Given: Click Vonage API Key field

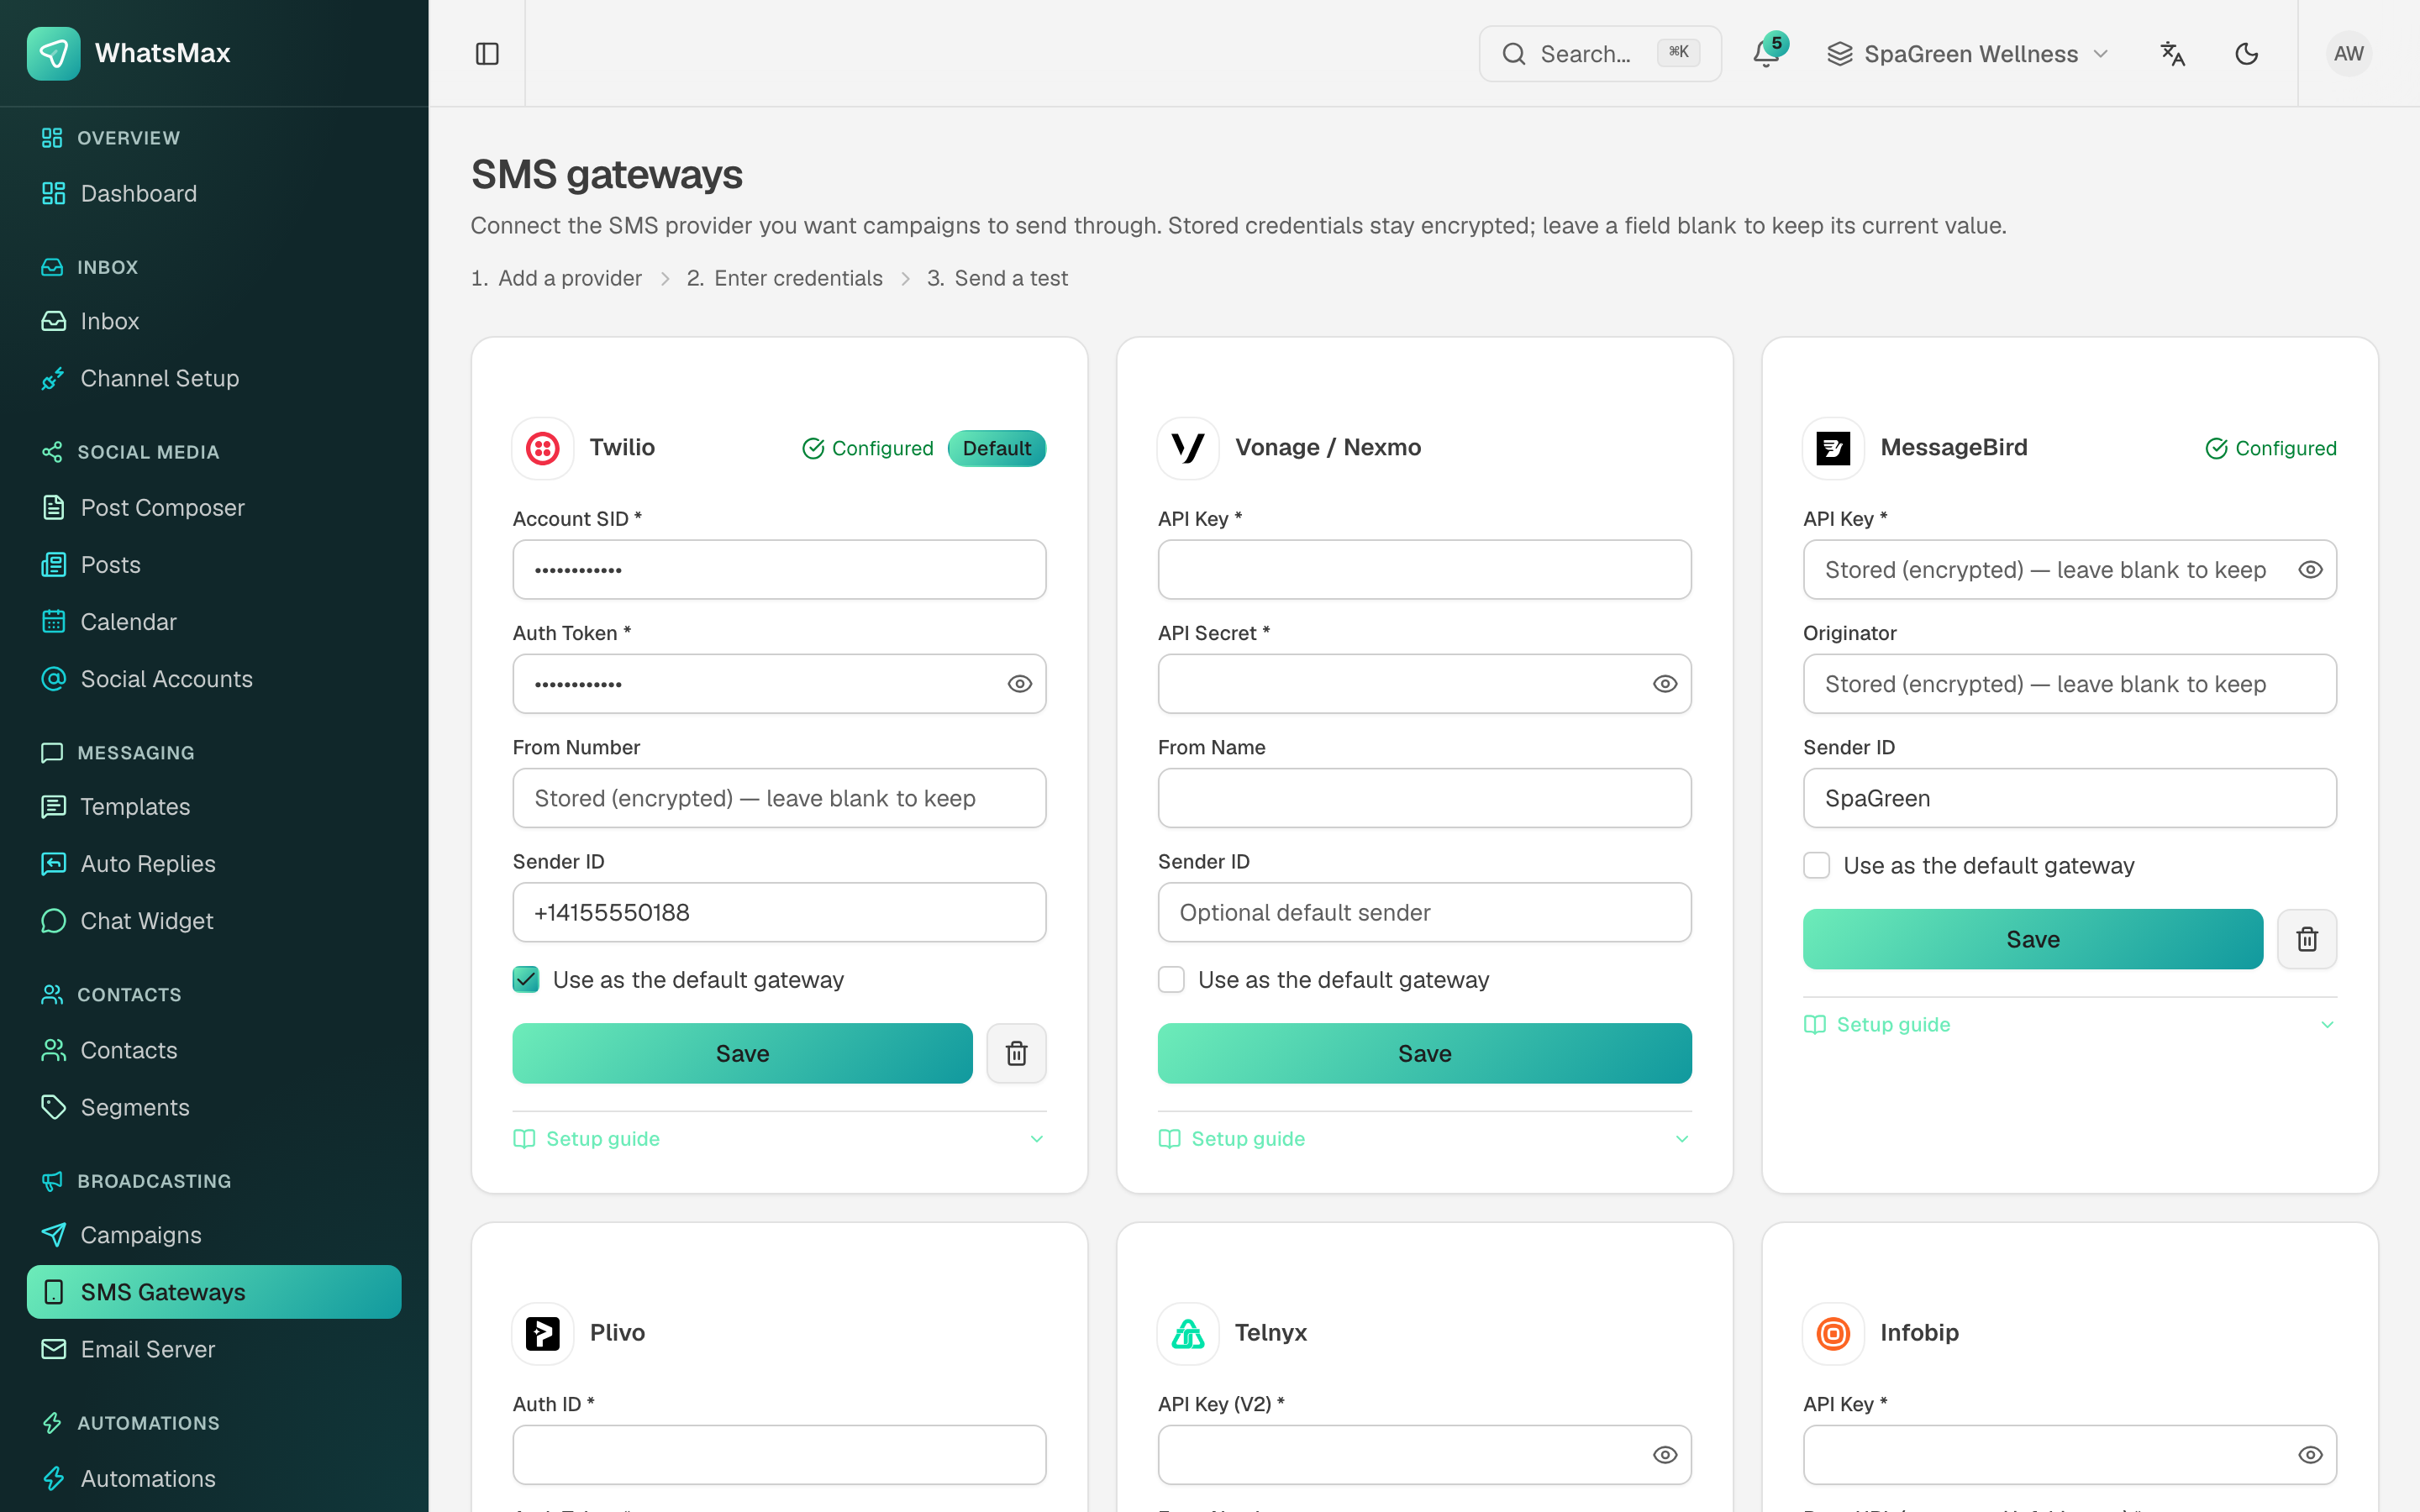Looking at the screenshot, I should coord(1424,570).
